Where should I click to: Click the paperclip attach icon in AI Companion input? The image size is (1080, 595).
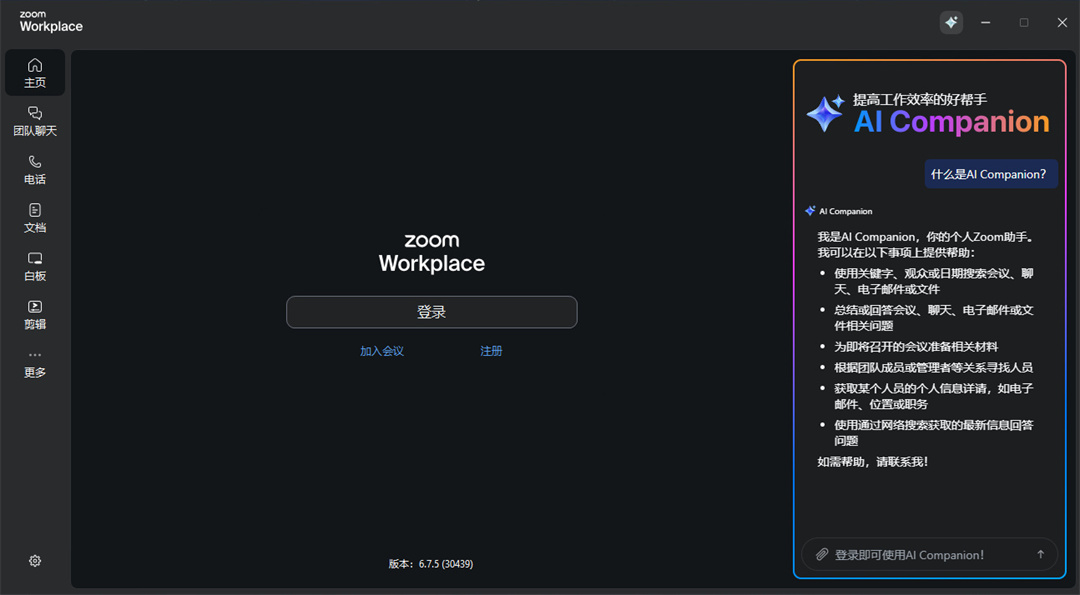pyautogui.click(x=822, y=554)
